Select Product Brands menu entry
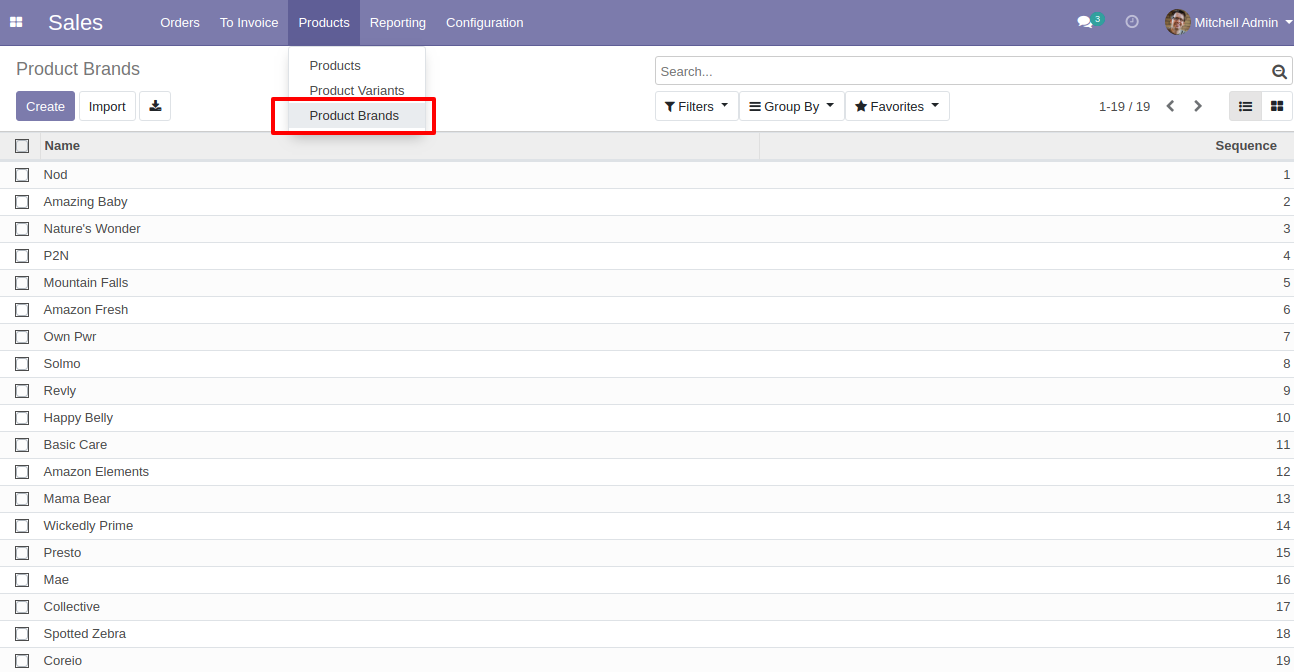The image size is (1294, 672). 357,116
